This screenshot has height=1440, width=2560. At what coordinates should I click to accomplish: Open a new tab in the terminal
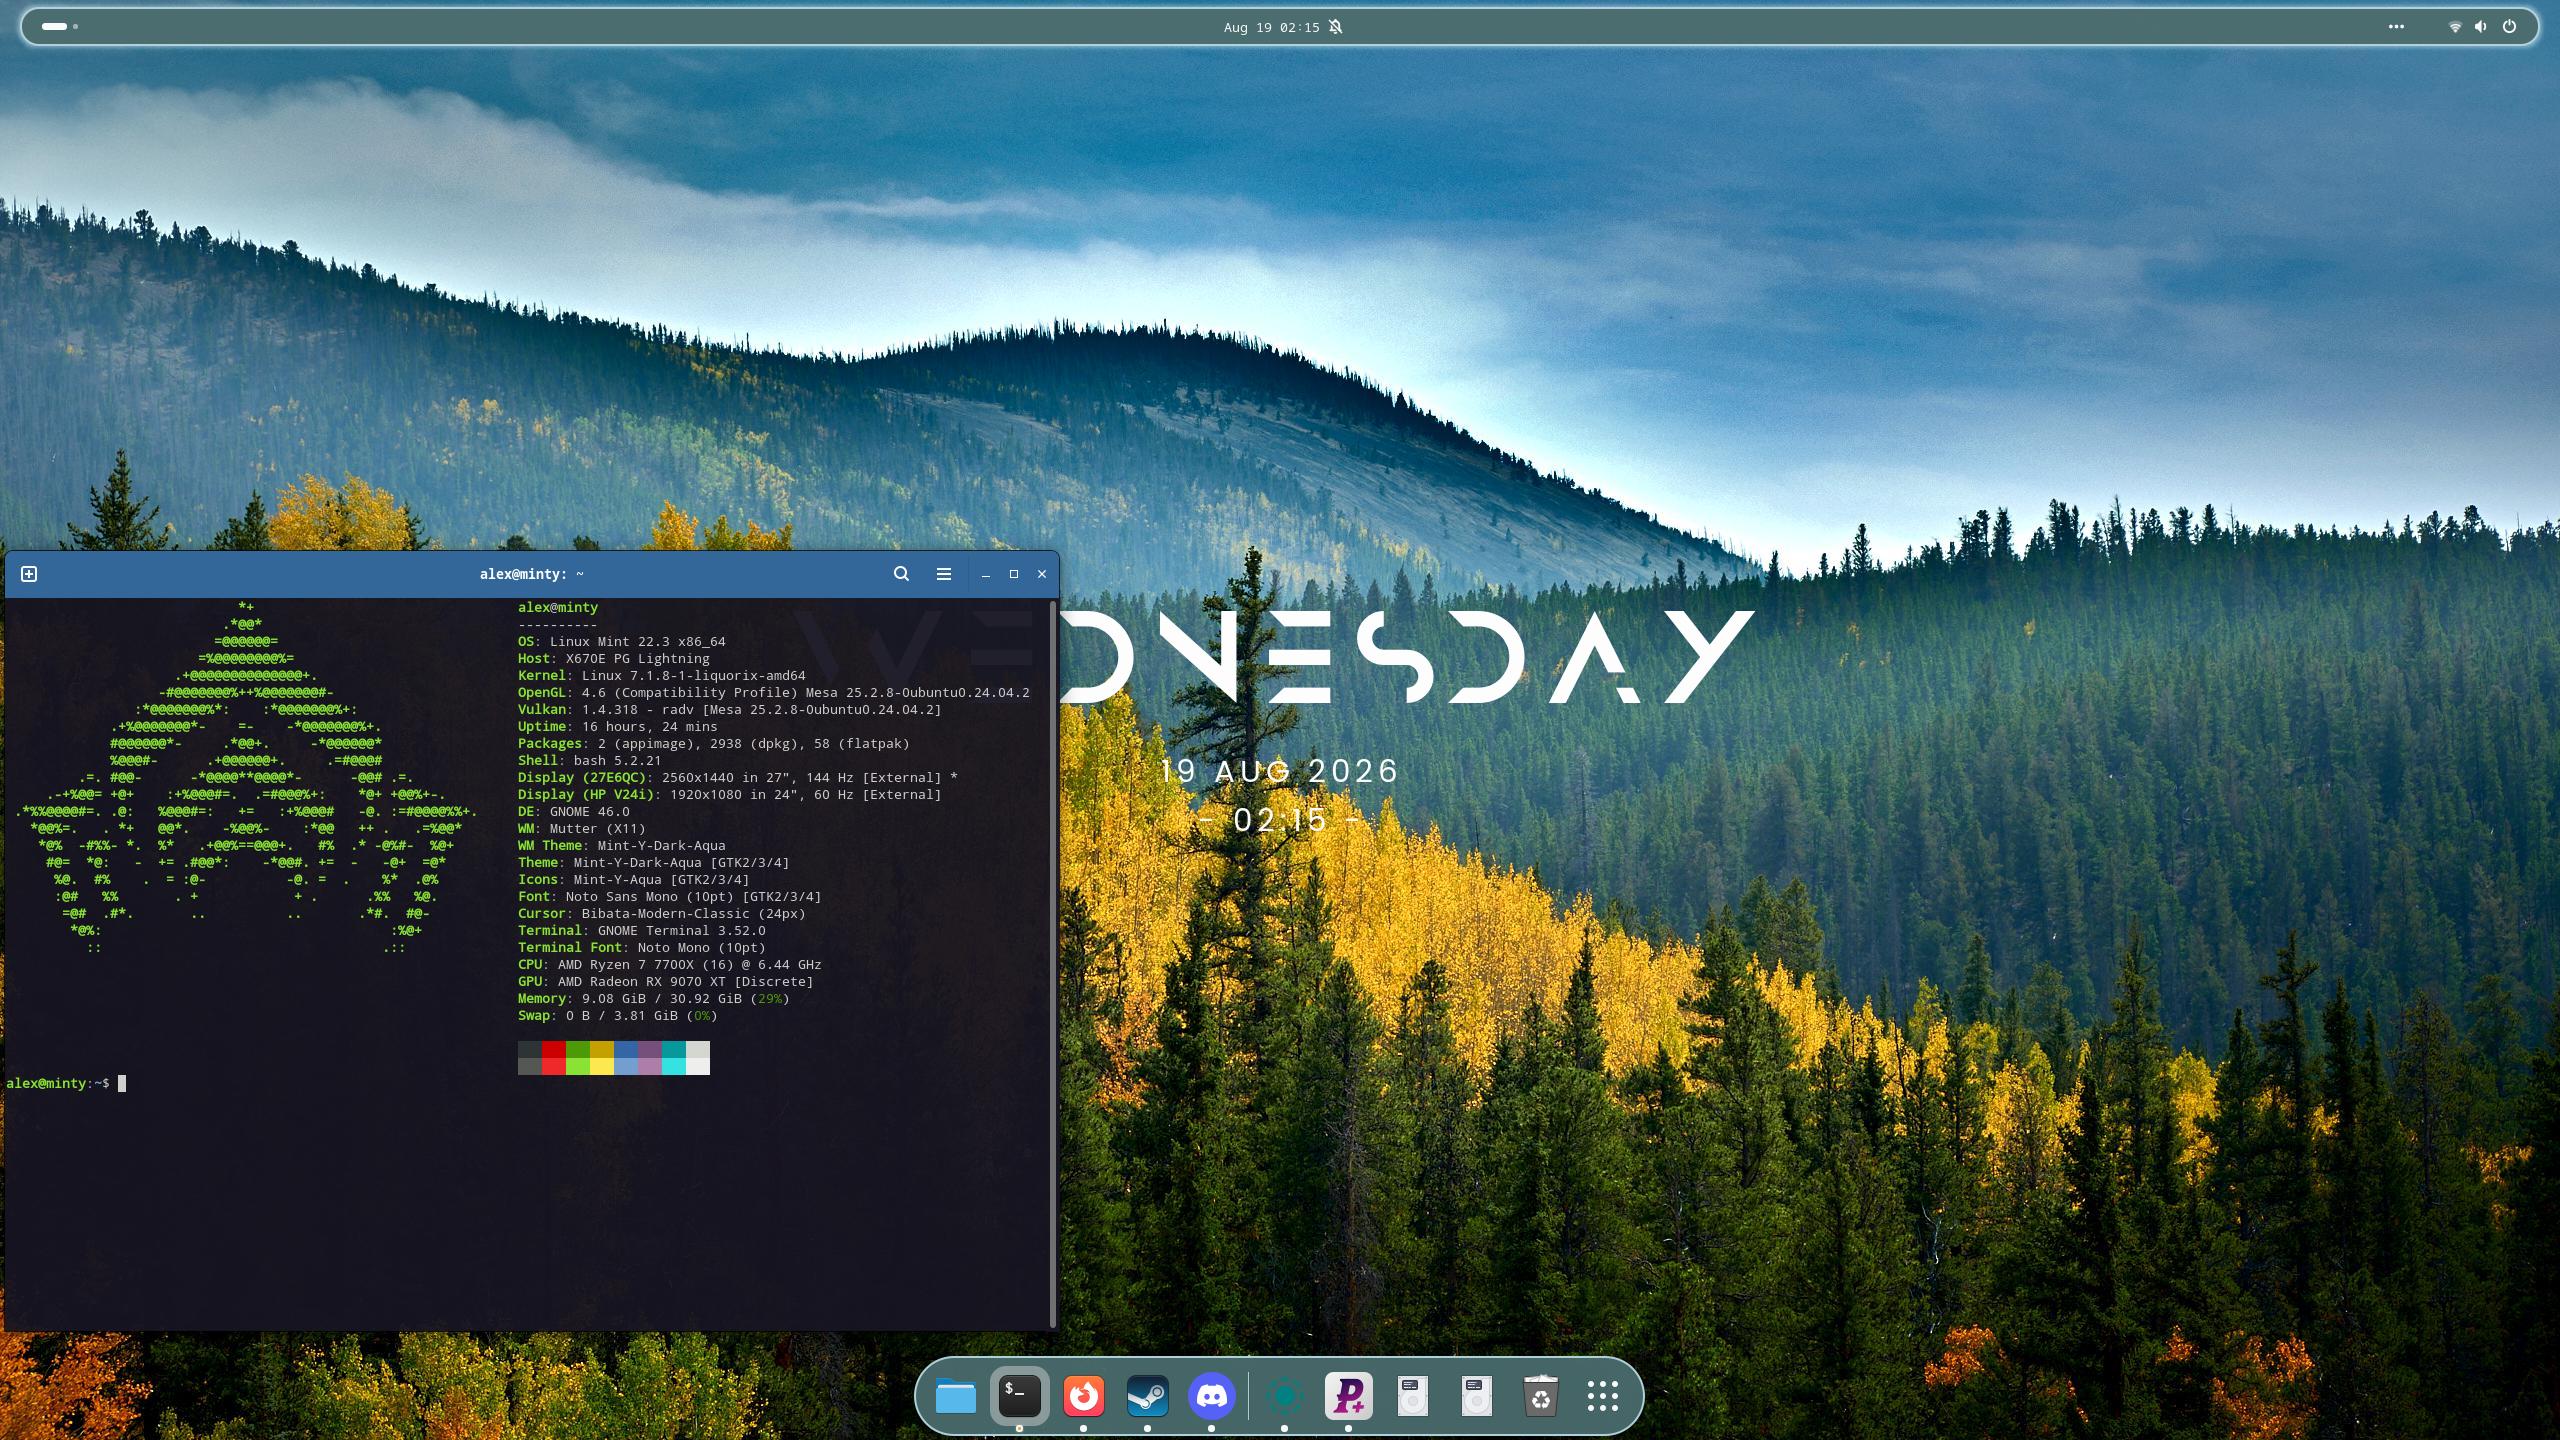[x=29, y=574]
